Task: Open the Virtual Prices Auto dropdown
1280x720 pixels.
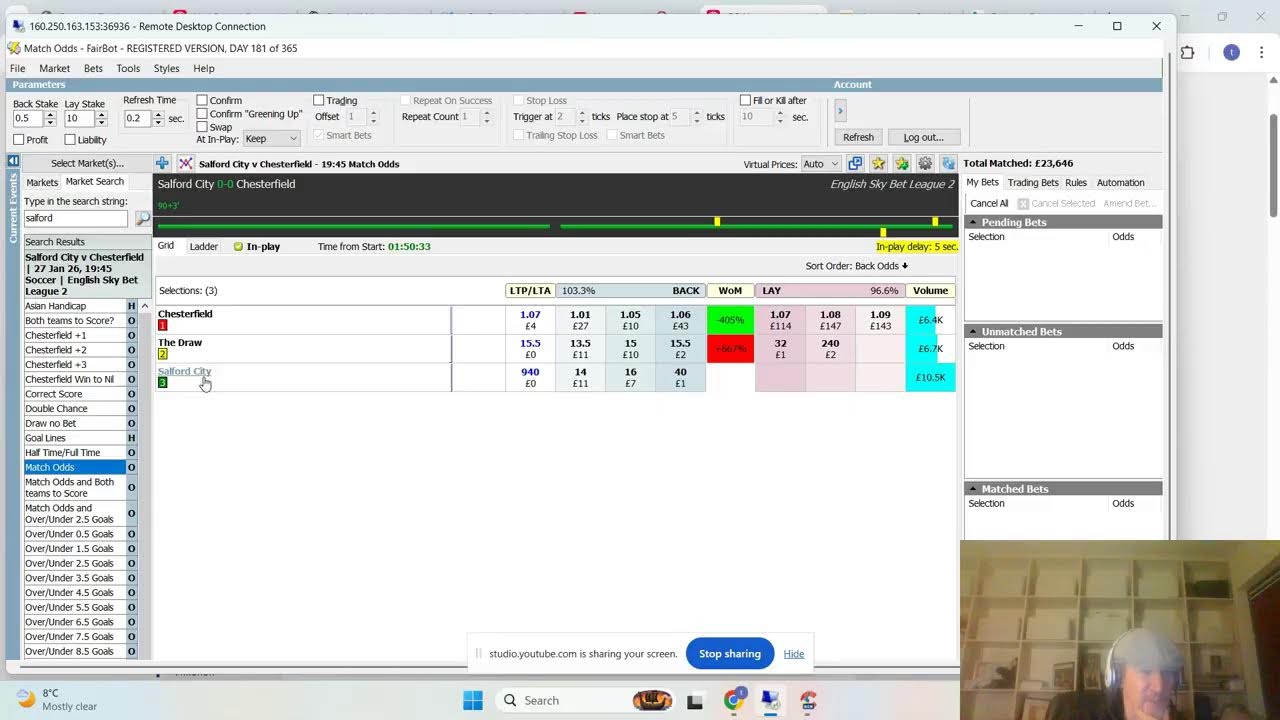Action: pyautogui.click(x=820, y=164)
